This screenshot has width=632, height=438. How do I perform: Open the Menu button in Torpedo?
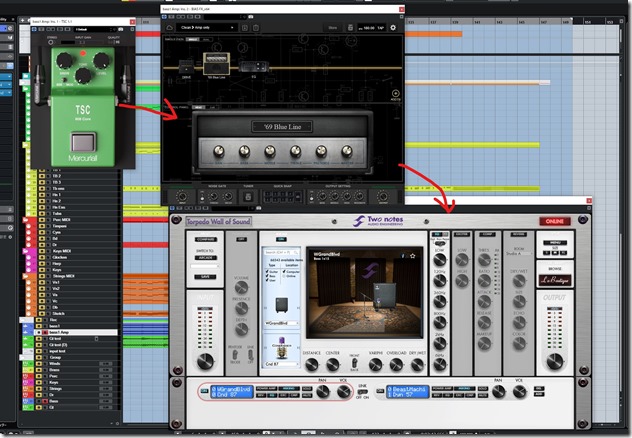553,241
